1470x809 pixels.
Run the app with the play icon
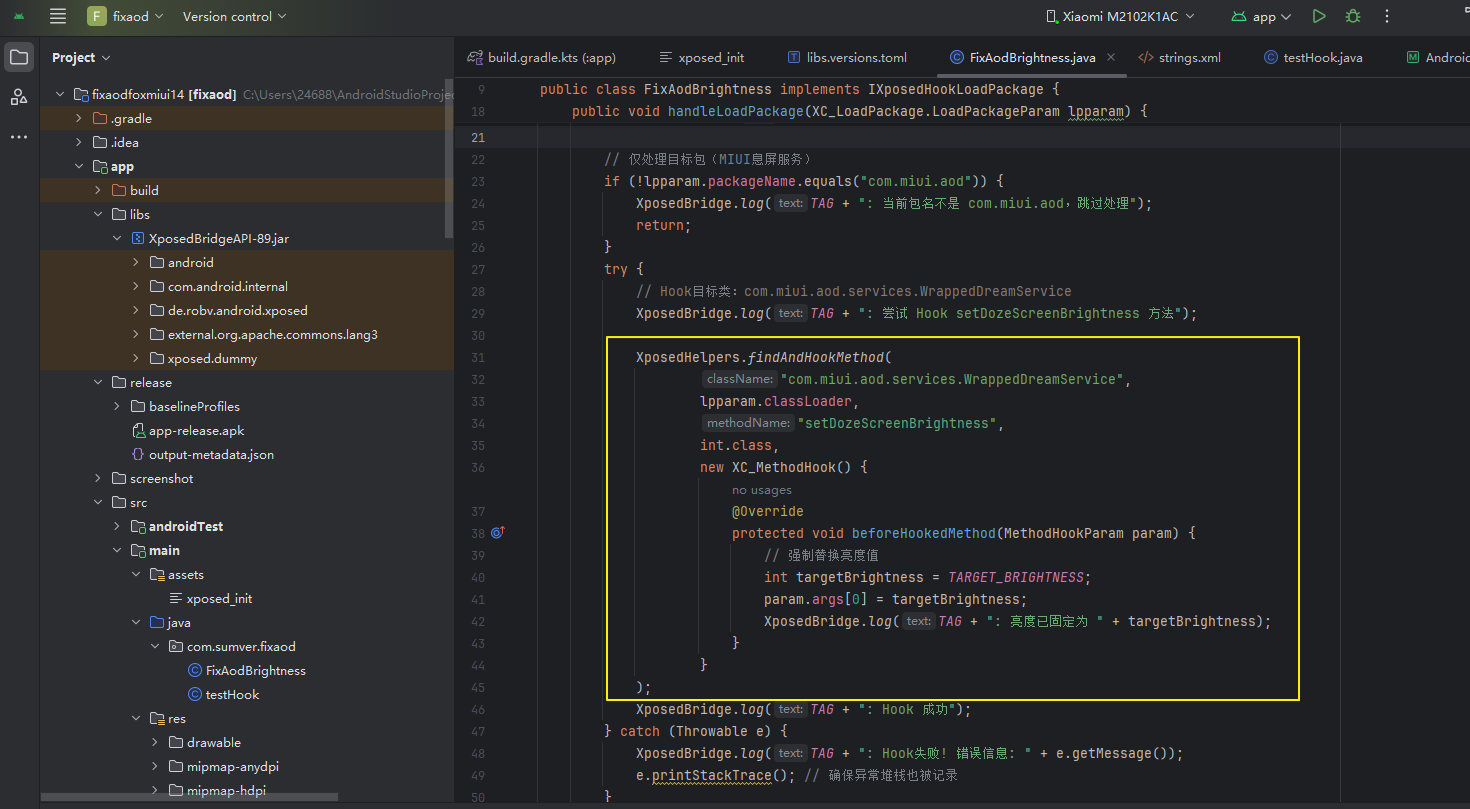[x=1319, y=16]
